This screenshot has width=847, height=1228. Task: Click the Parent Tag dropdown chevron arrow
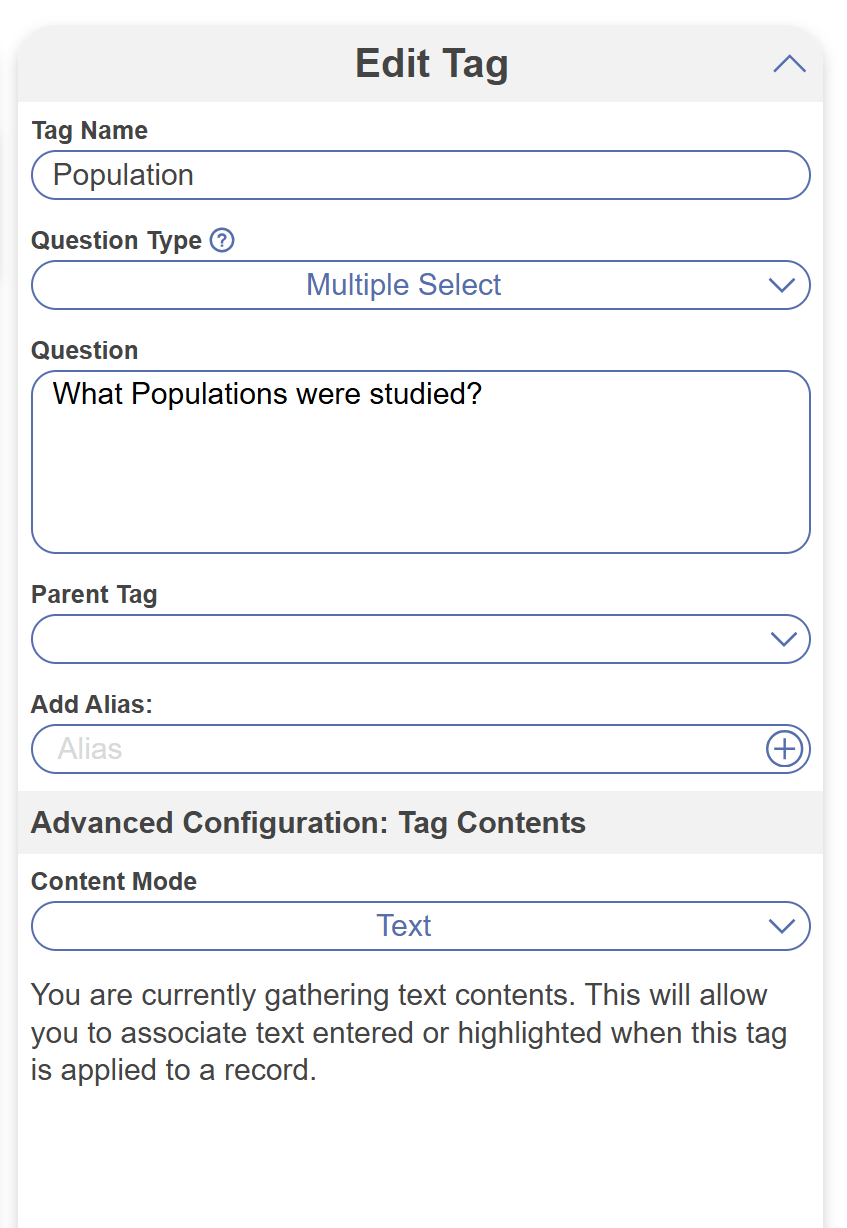click(783, 640)
